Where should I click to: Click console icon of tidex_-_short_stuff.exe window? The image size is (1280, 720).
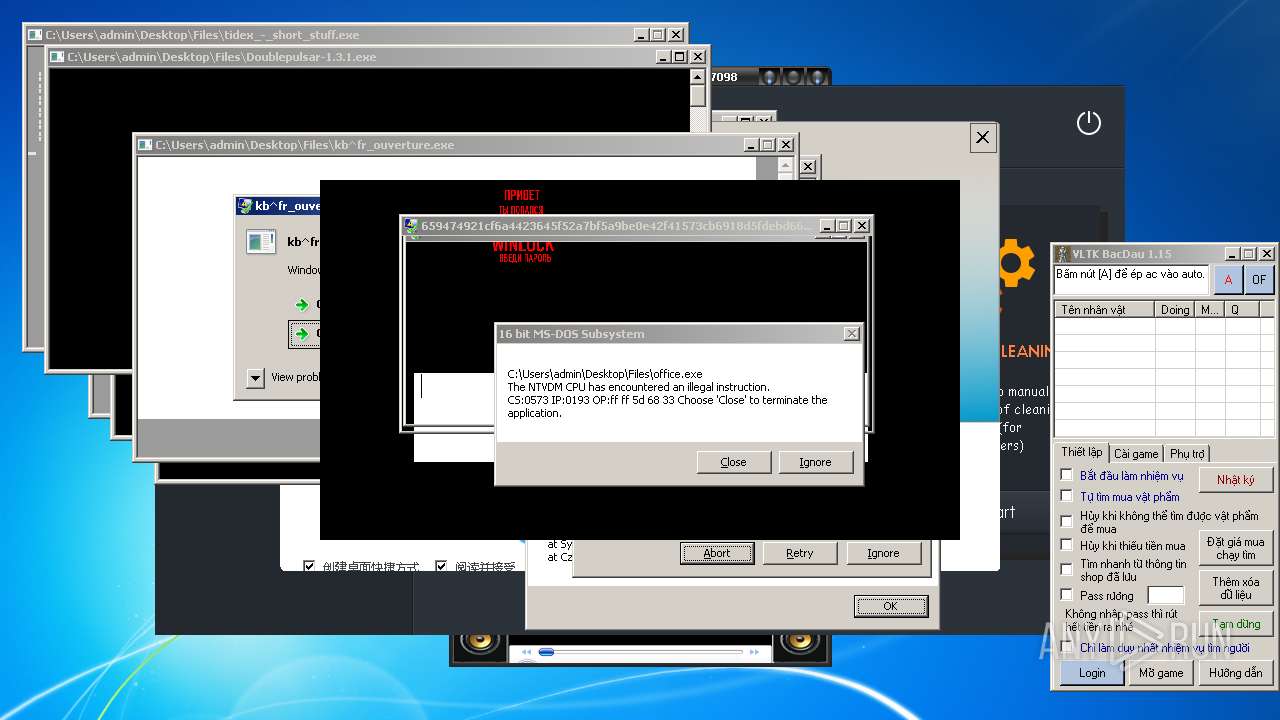pos(35,35)
